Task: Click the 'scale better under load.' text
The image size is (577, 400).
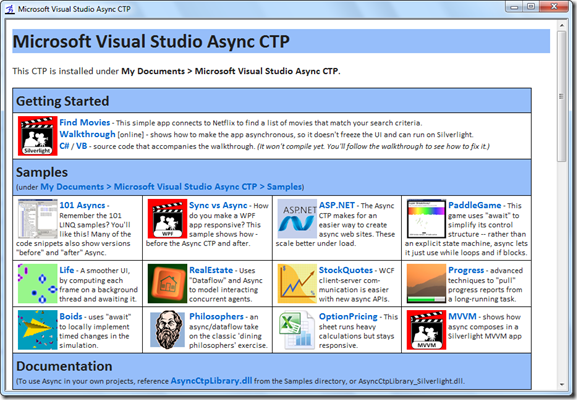Action: point(316,244)
